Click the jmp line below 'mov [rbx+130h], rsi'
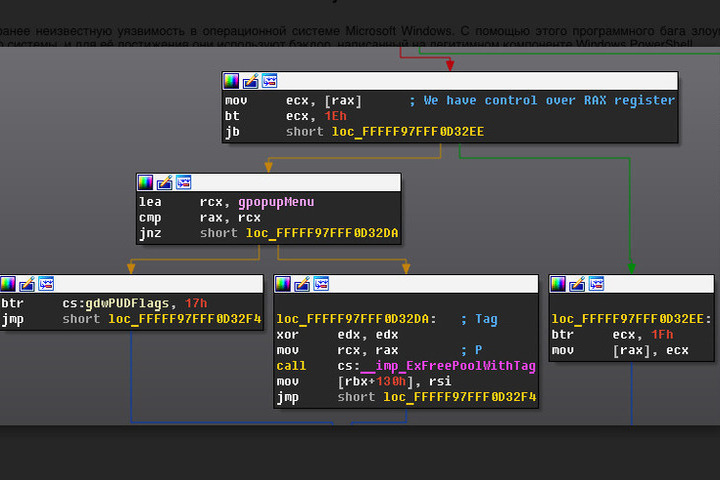The width and height of the screenshot is (720, 480). click(x=406, y=397)
